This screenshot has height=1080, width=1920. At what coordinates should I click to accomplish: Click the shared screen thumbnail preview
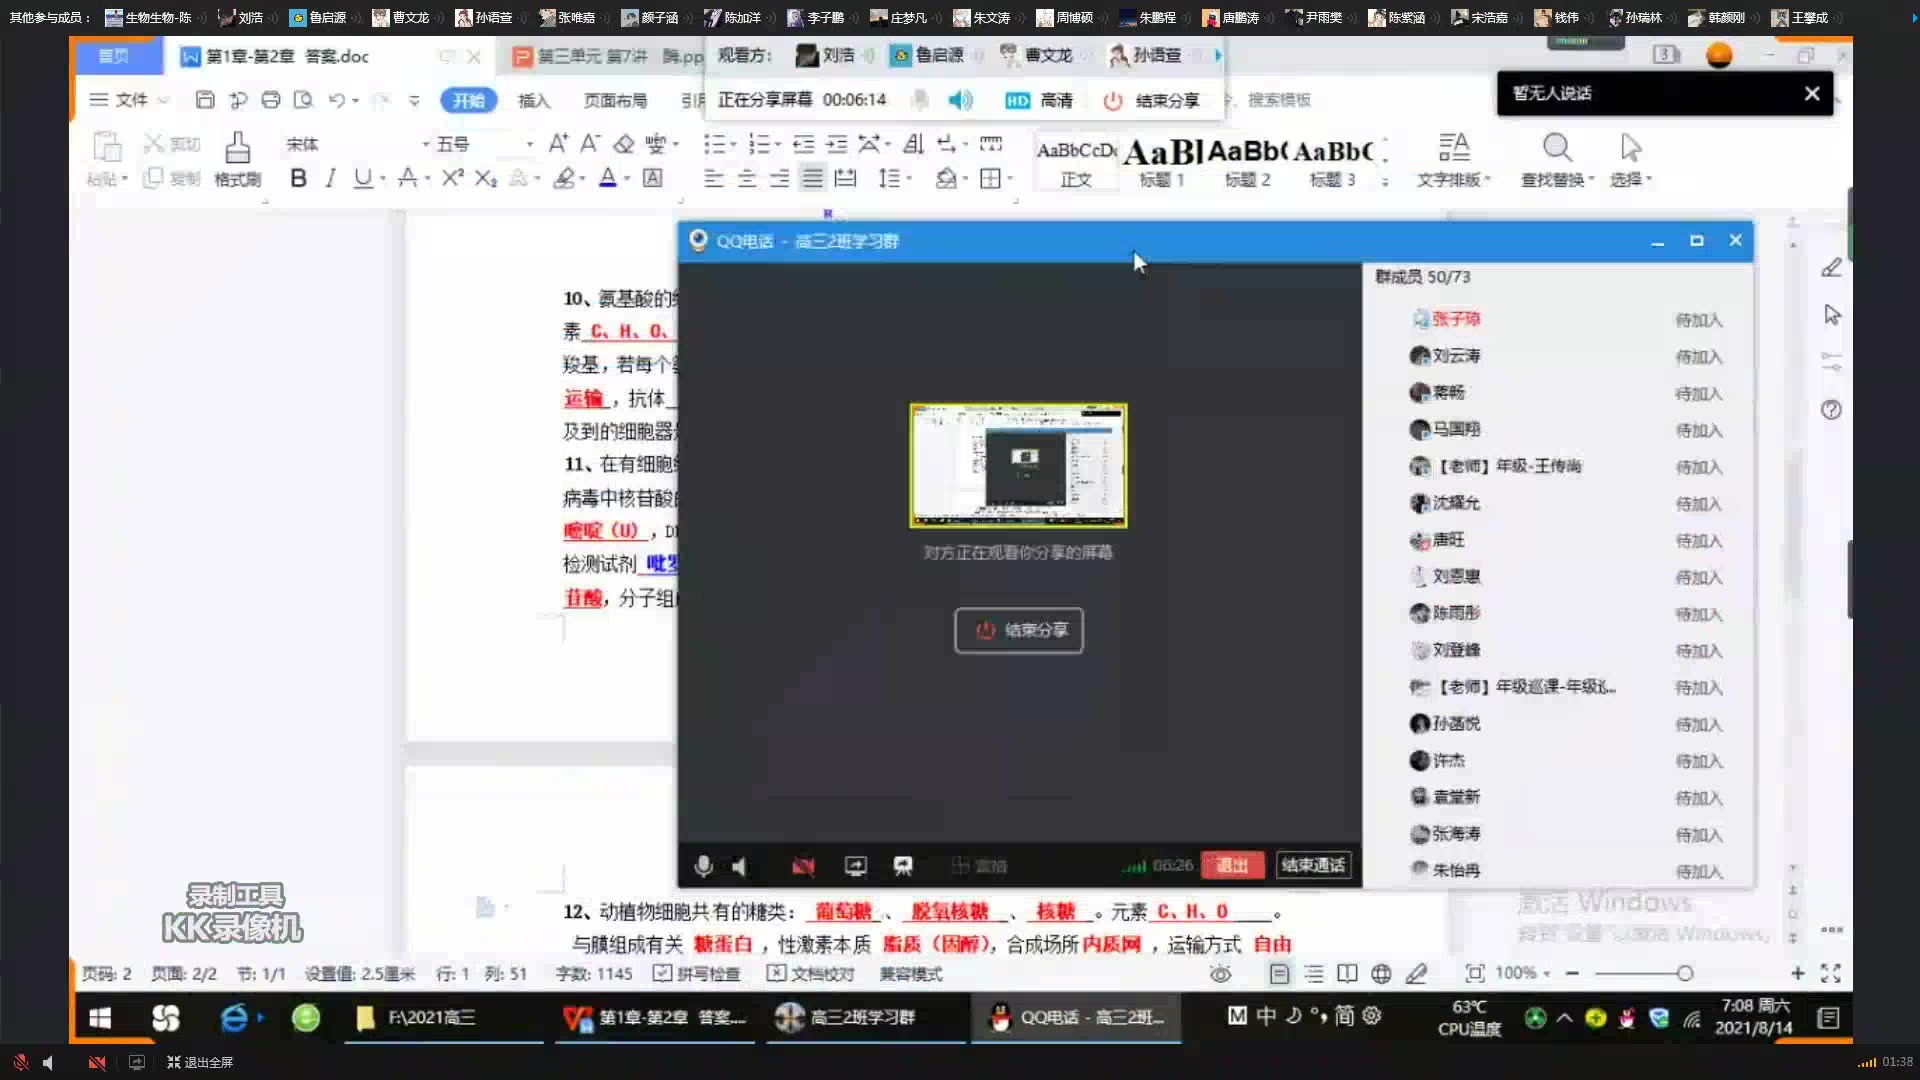click(1018, 465)
